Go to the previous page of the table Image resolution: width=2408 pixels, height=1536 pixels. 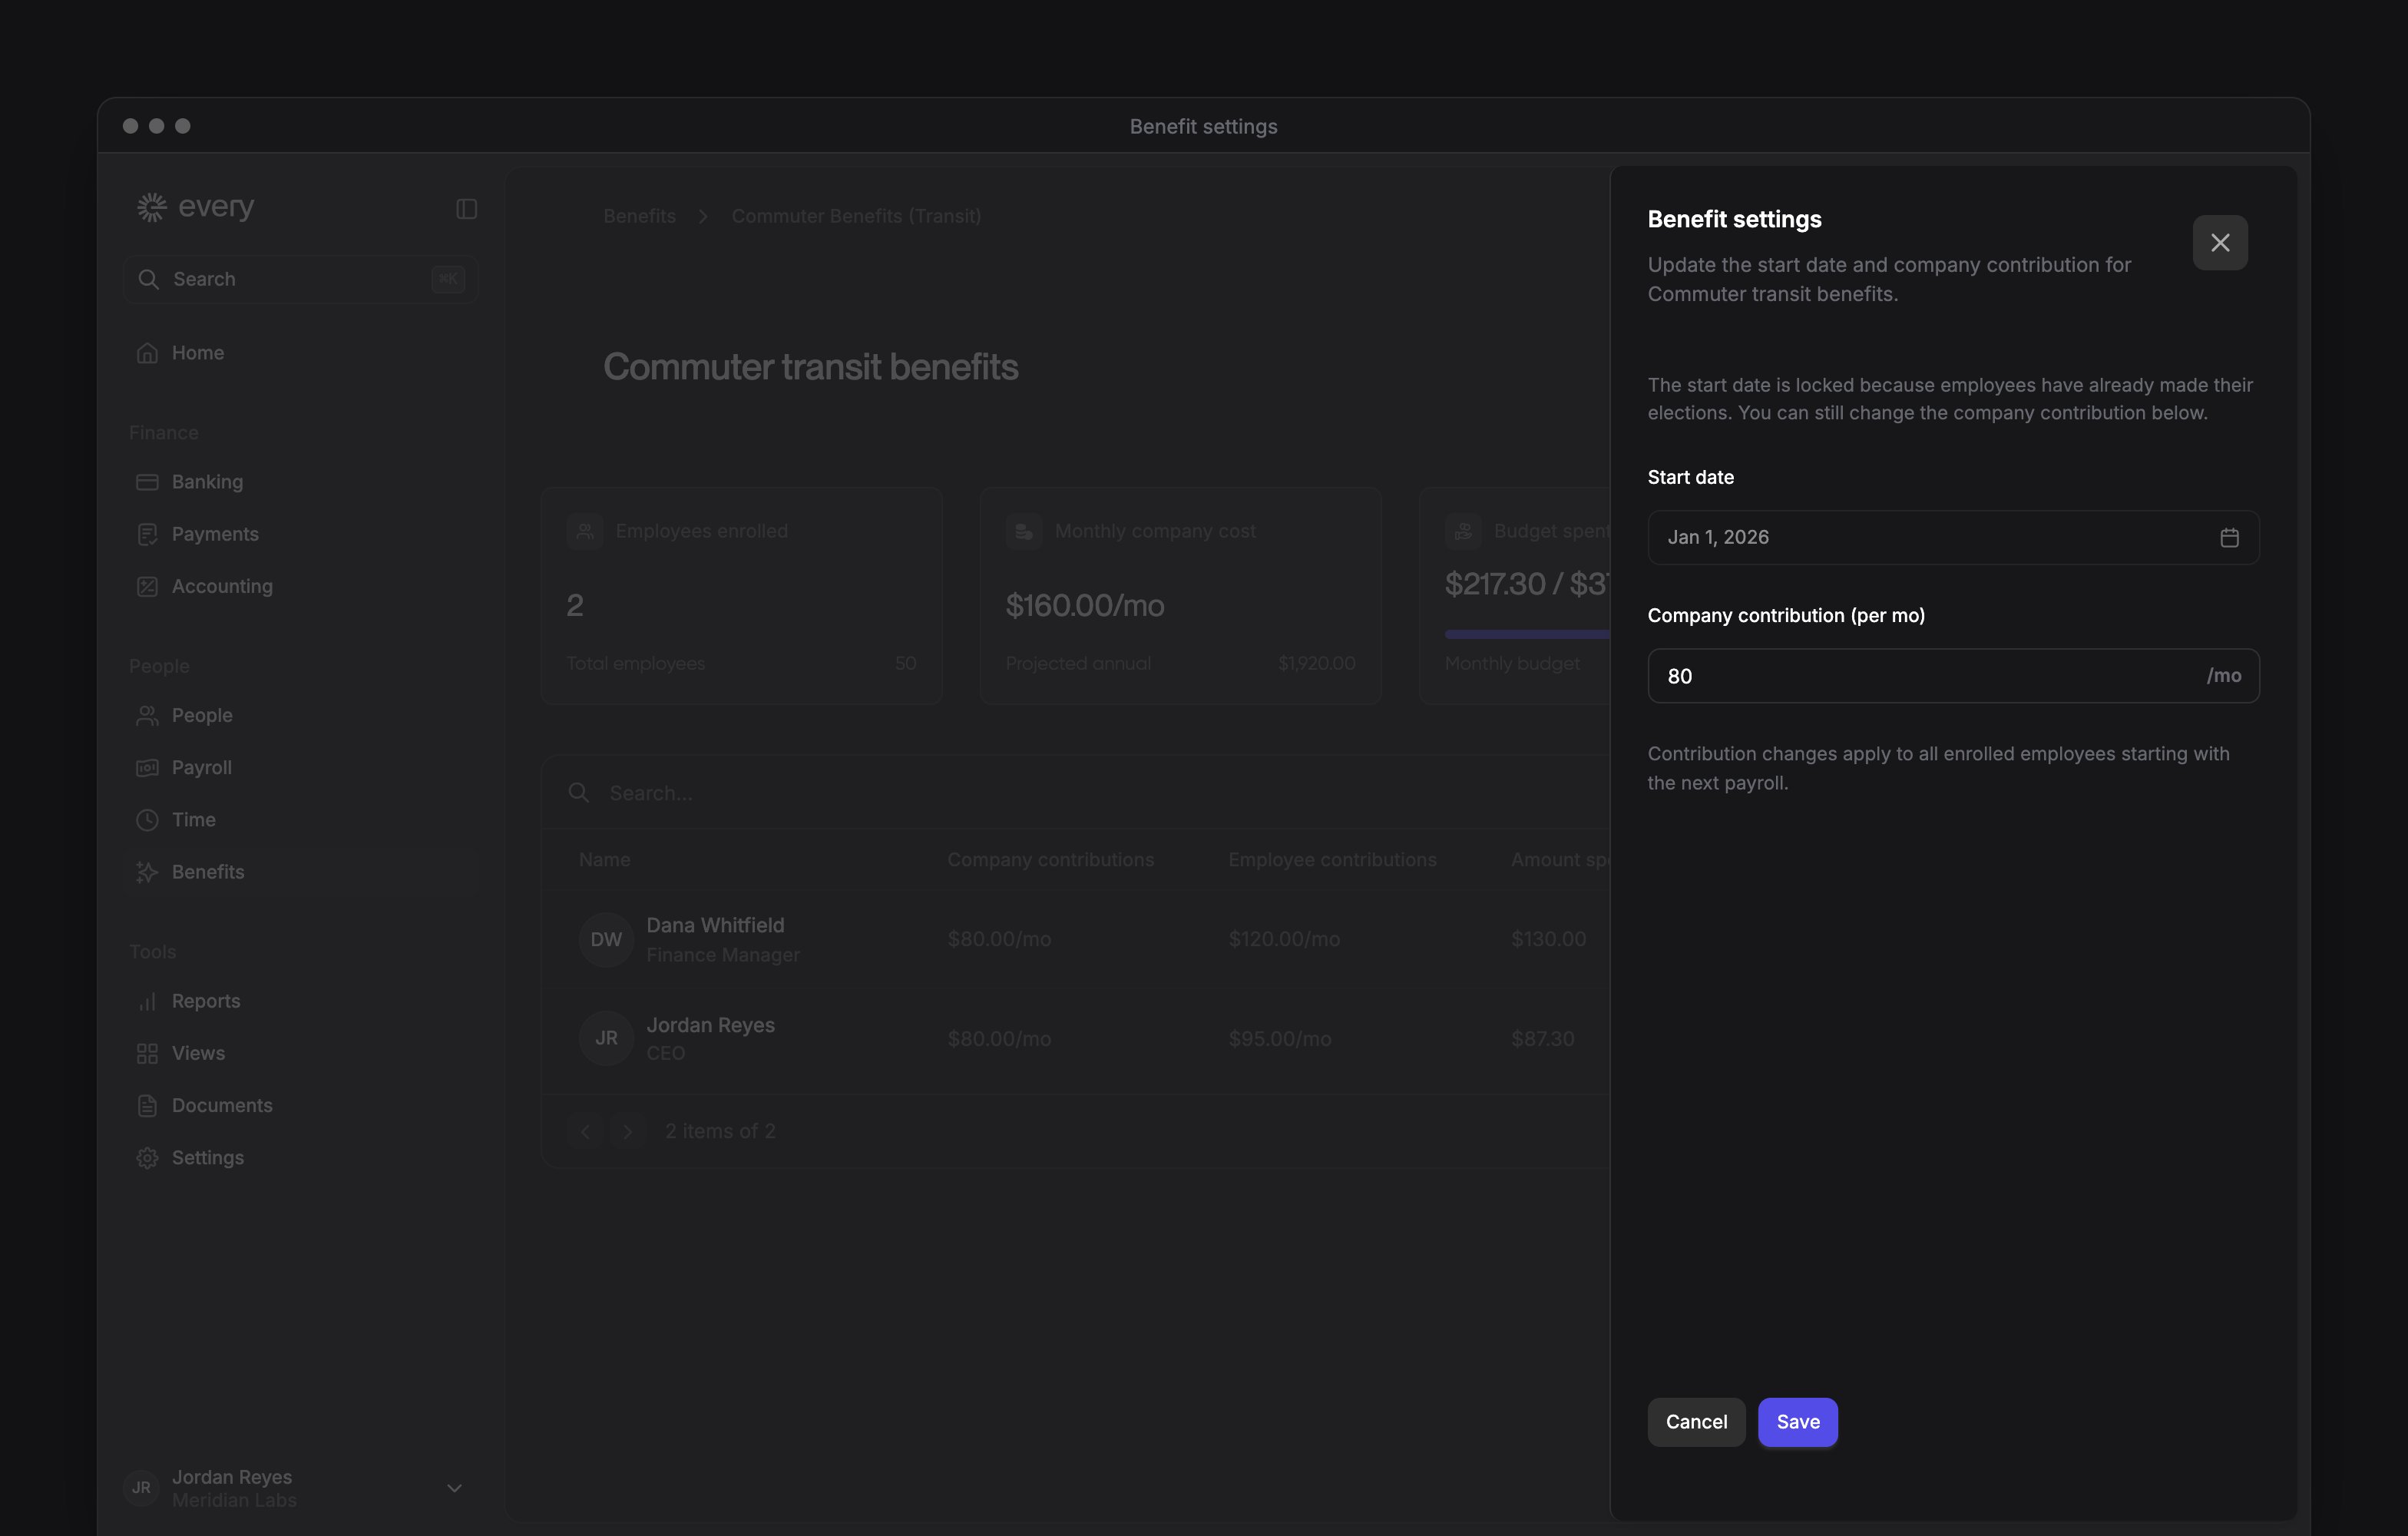[585, 1132]
